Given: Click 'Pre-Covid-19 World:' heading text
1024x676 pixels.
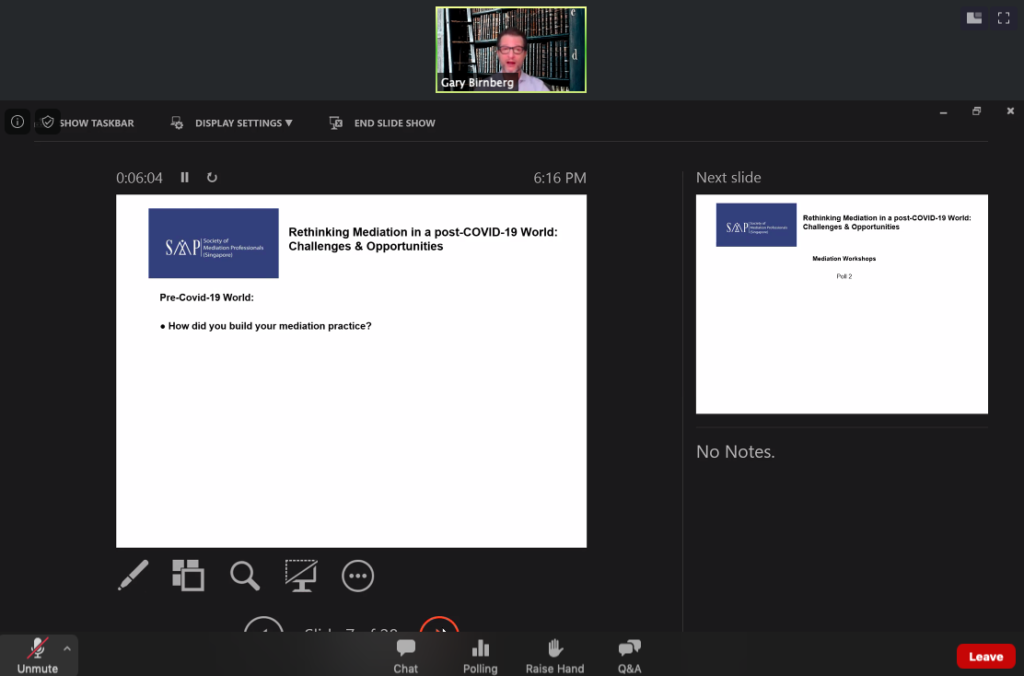Looking at the screenshot, I should click(x=206, y=297).
